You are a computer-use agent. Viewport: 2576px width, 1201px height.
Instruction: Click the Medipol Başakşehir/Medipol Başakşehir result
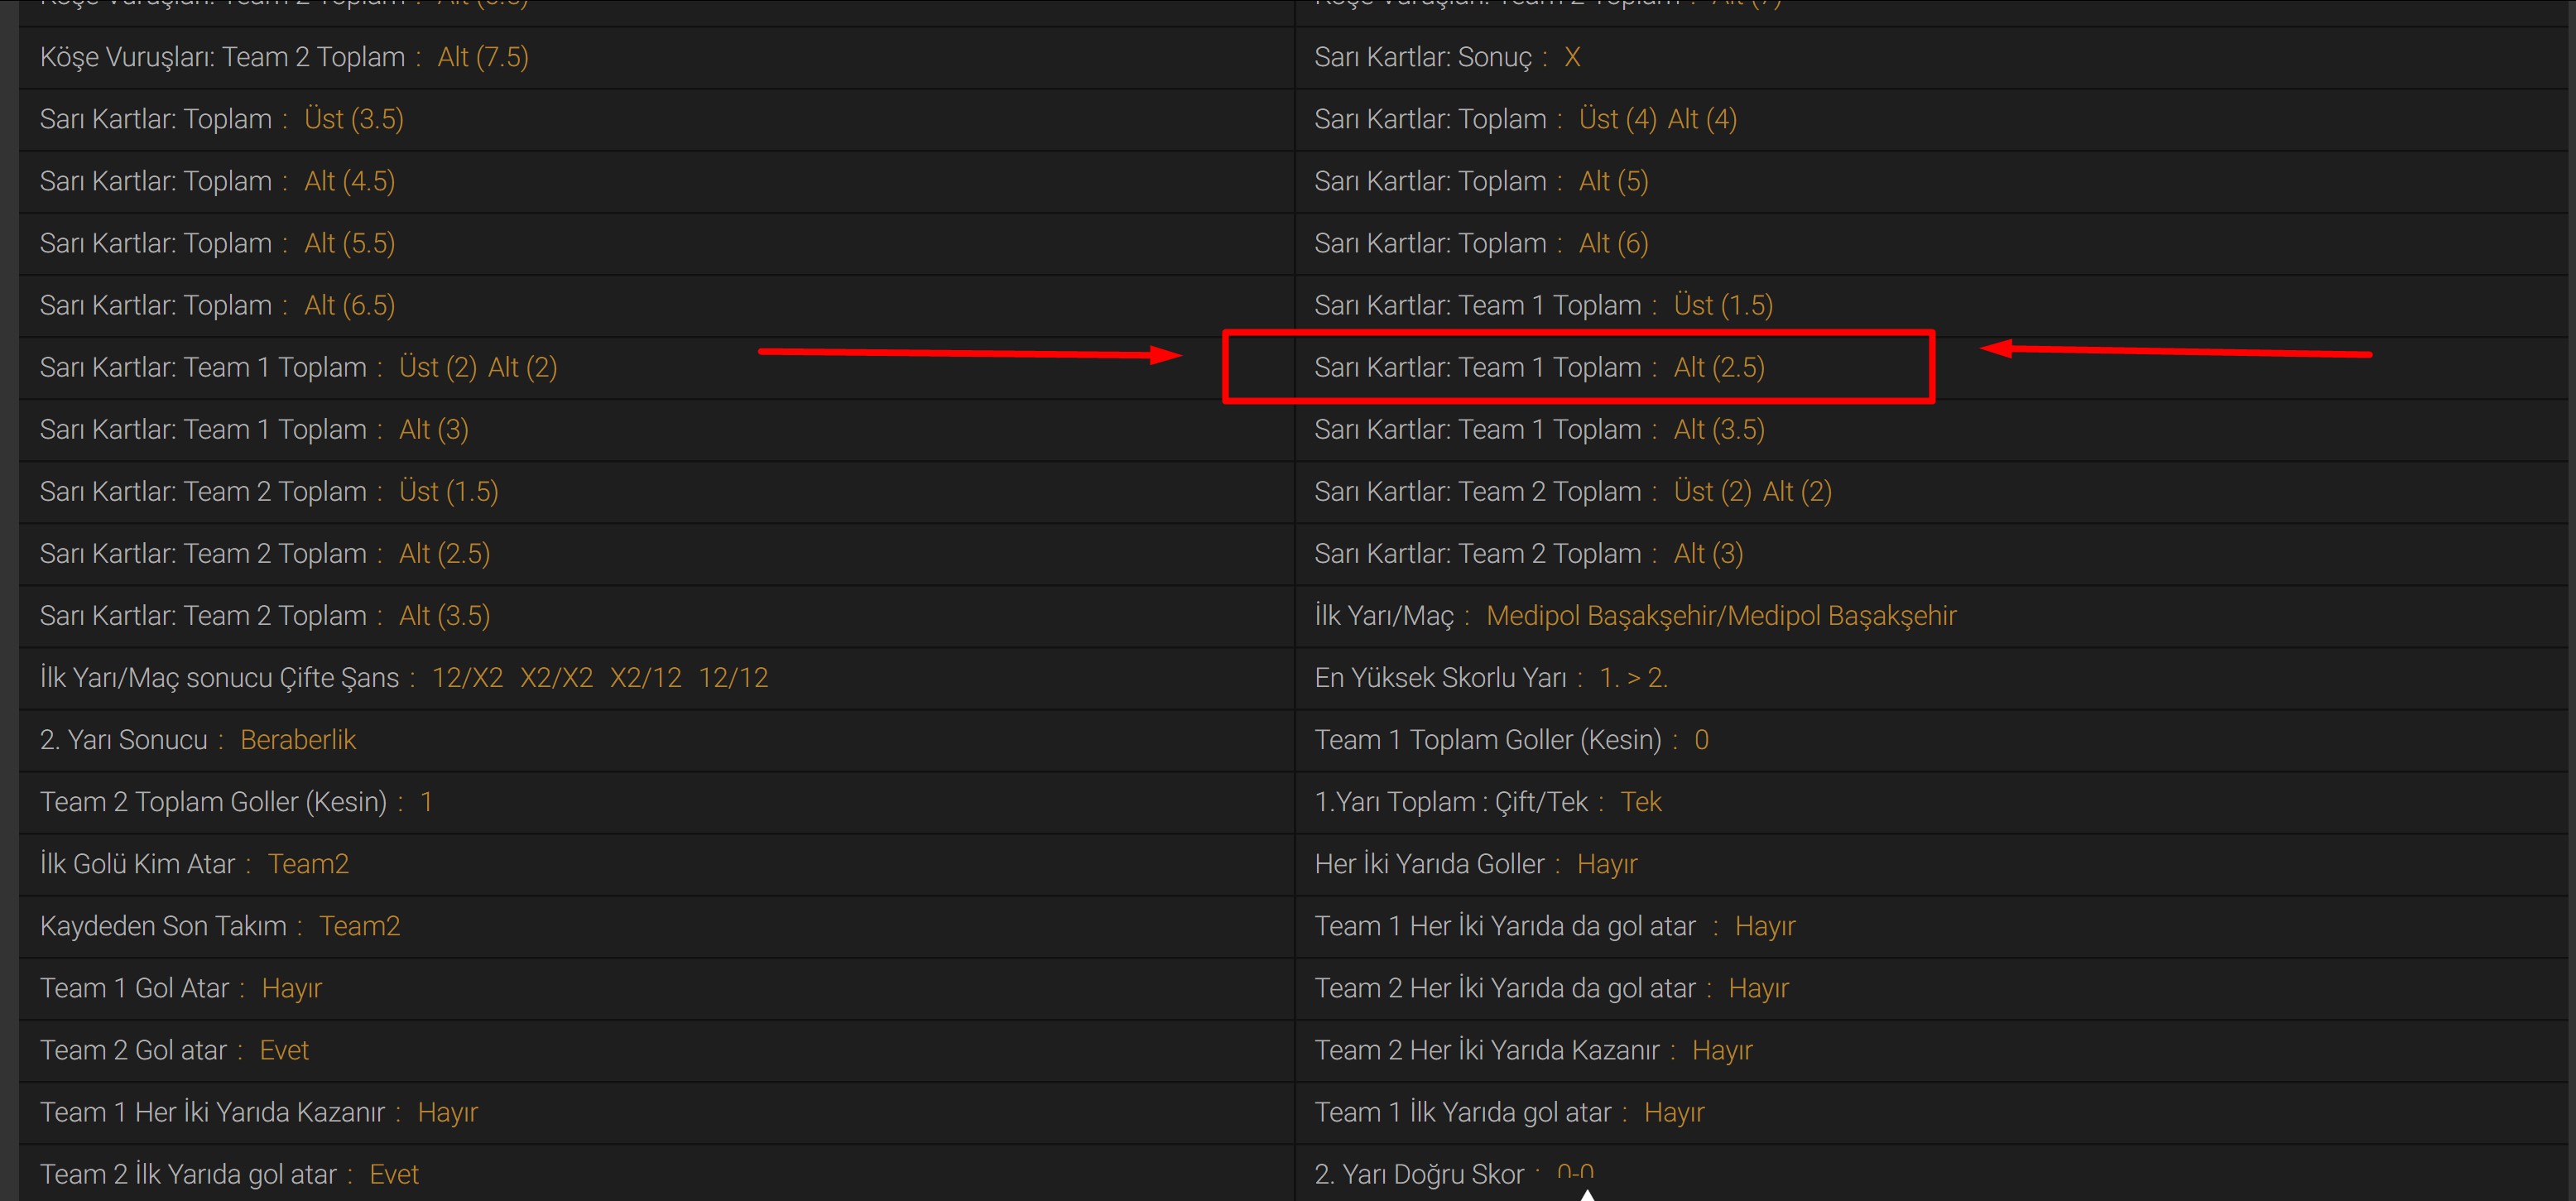click(x=1720, y=616)
